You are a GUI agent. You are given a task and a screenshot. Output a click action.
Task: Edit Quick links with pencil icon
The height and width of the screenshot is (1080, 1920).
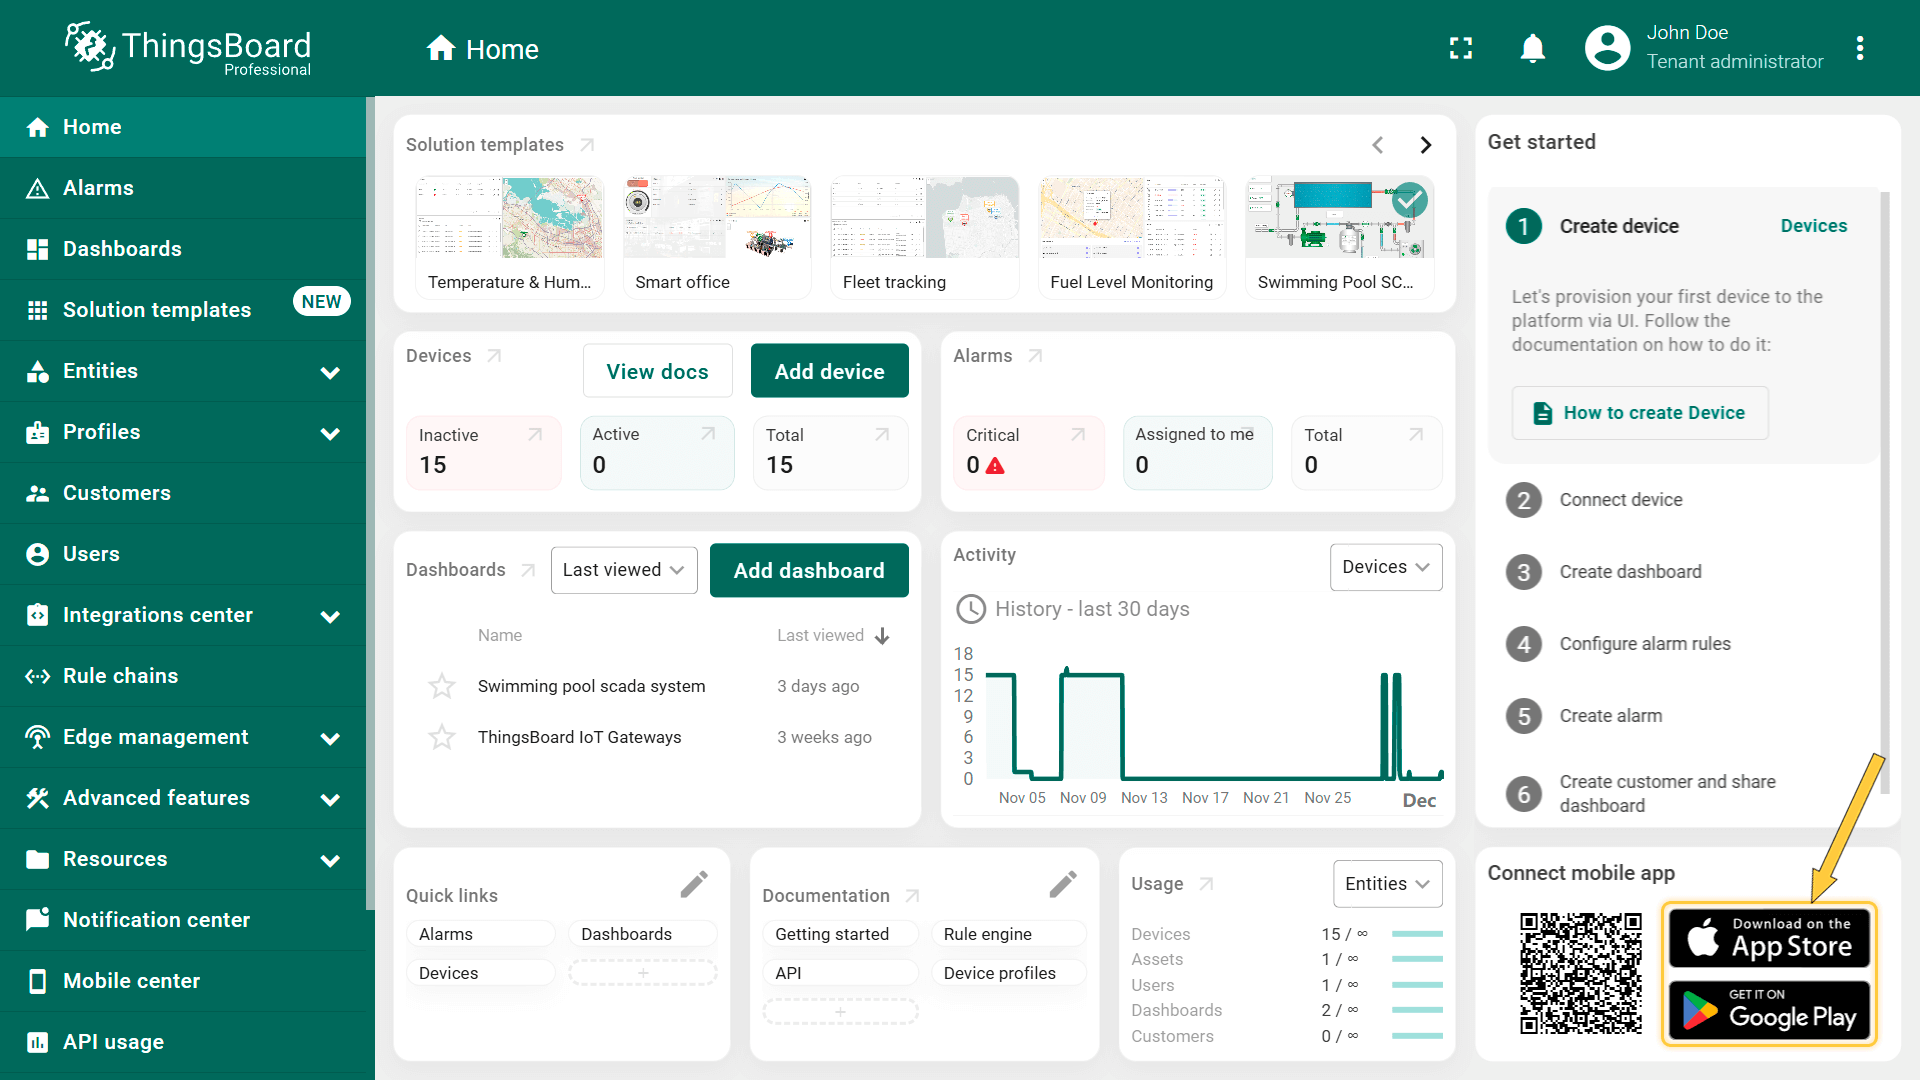click(x=694, y=884)
